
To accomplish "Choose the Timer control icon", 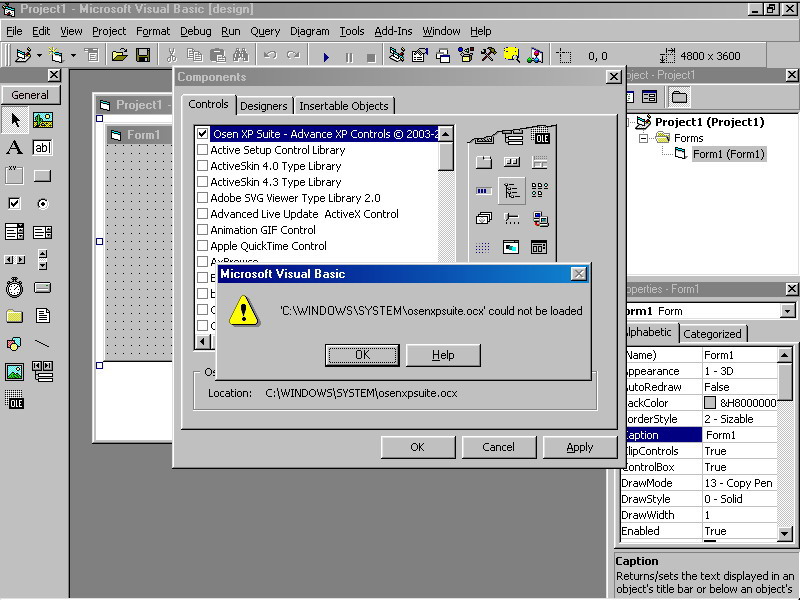I will [14, 288].
